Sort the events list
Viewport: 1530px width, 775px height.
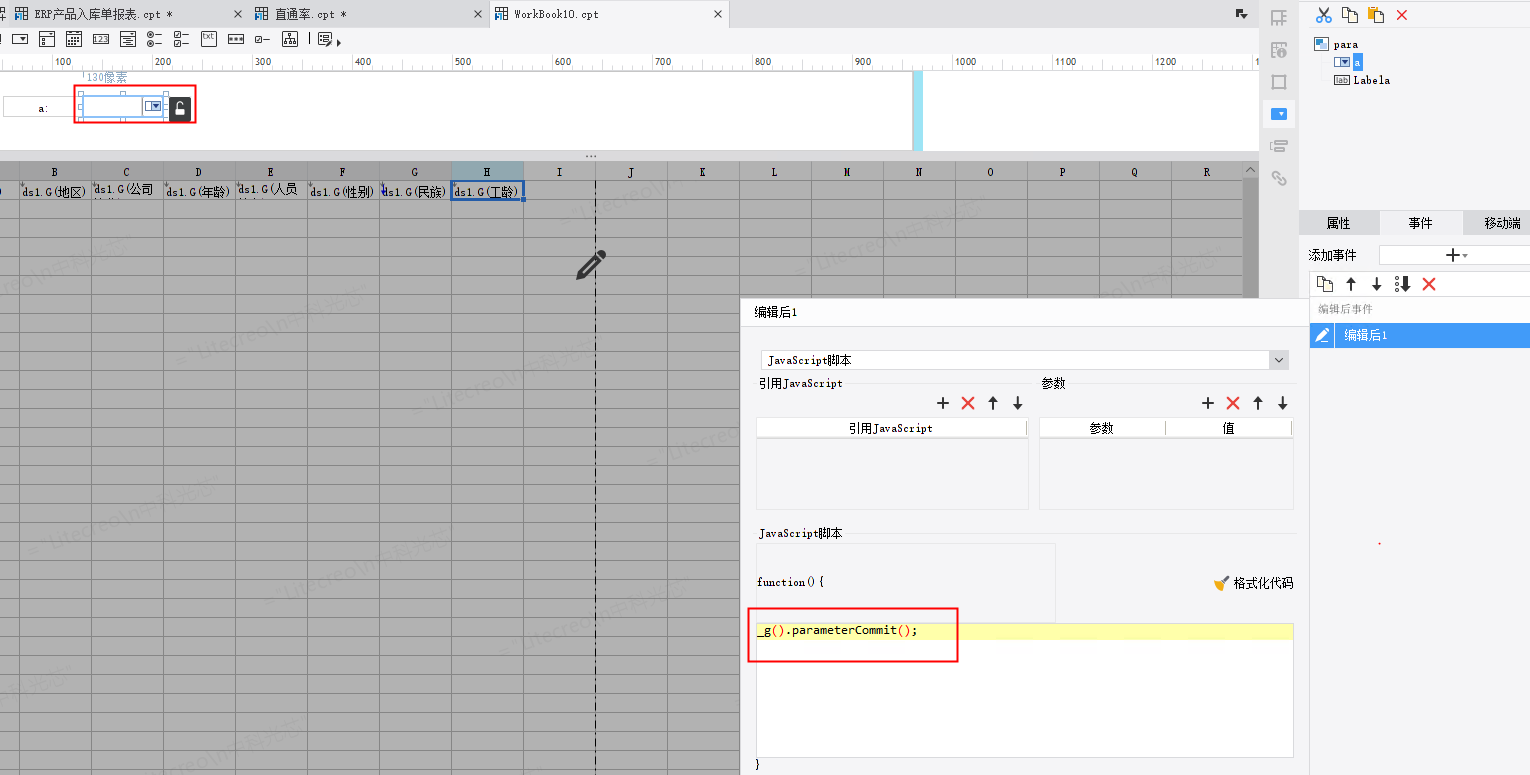pos(1403,284)
